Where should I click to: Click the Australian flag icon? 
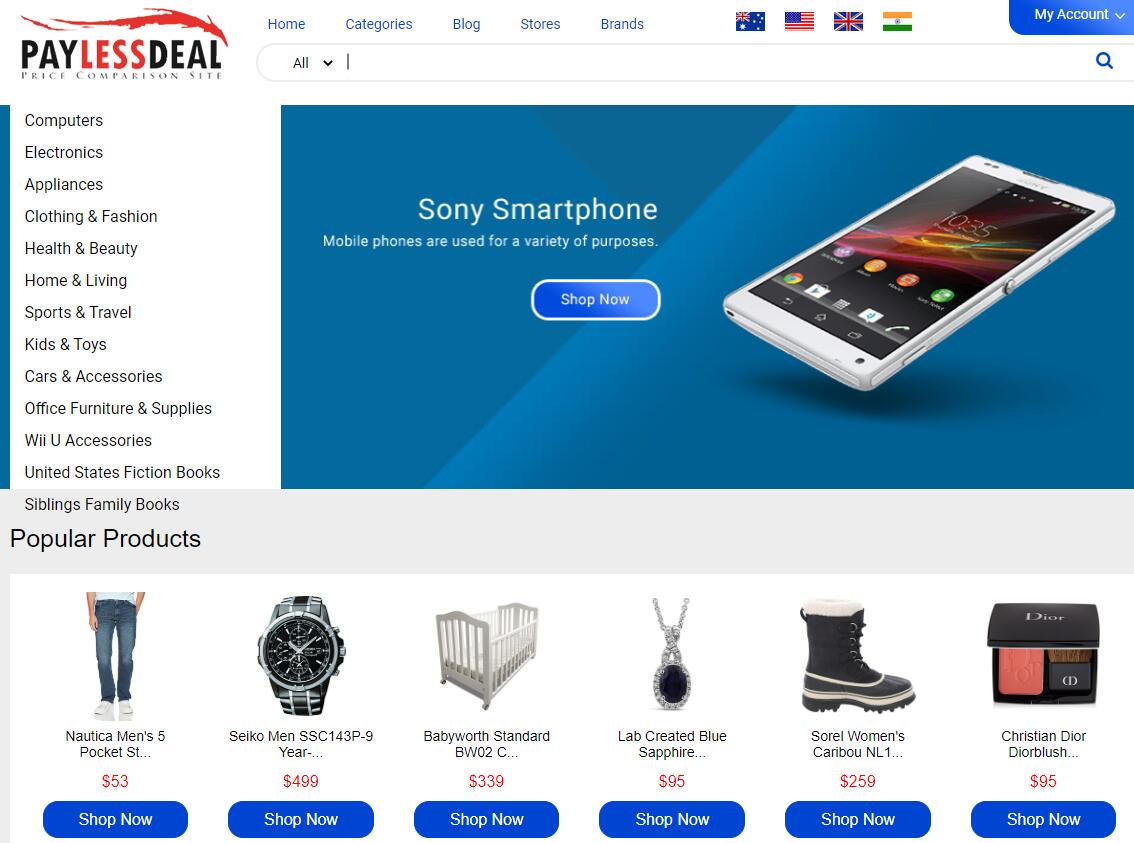[750, 22]
